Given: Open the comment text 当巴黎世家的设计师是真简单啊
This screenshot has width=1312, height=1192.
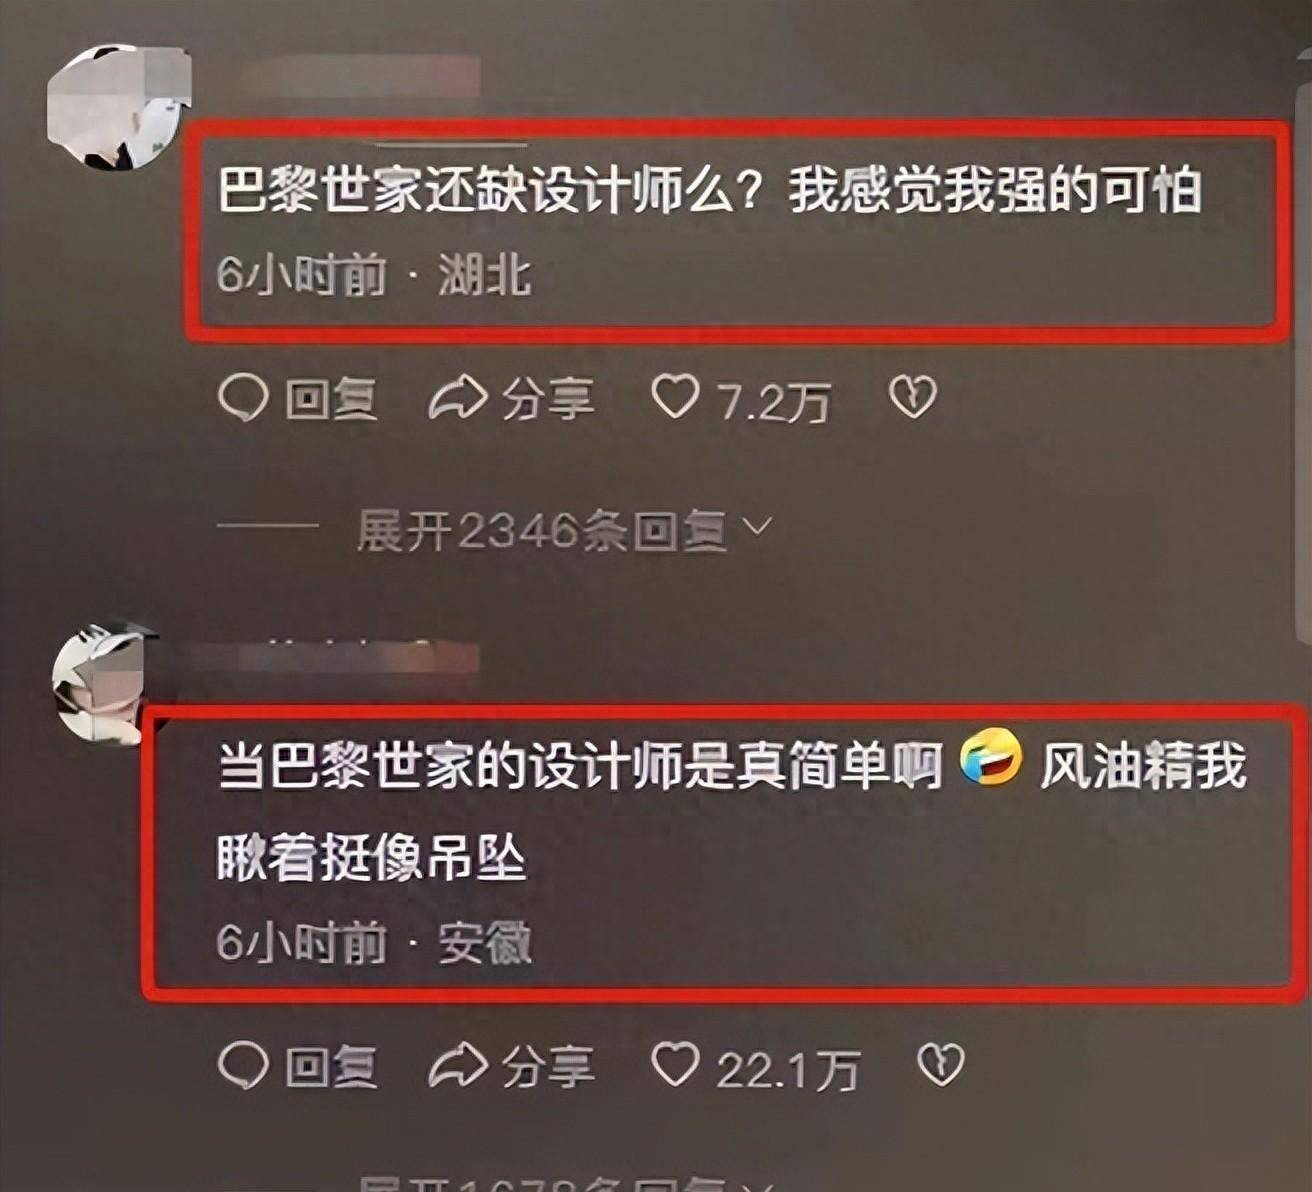Looking at the screenshot, I should pyautogui.click(x=581, y=767).
